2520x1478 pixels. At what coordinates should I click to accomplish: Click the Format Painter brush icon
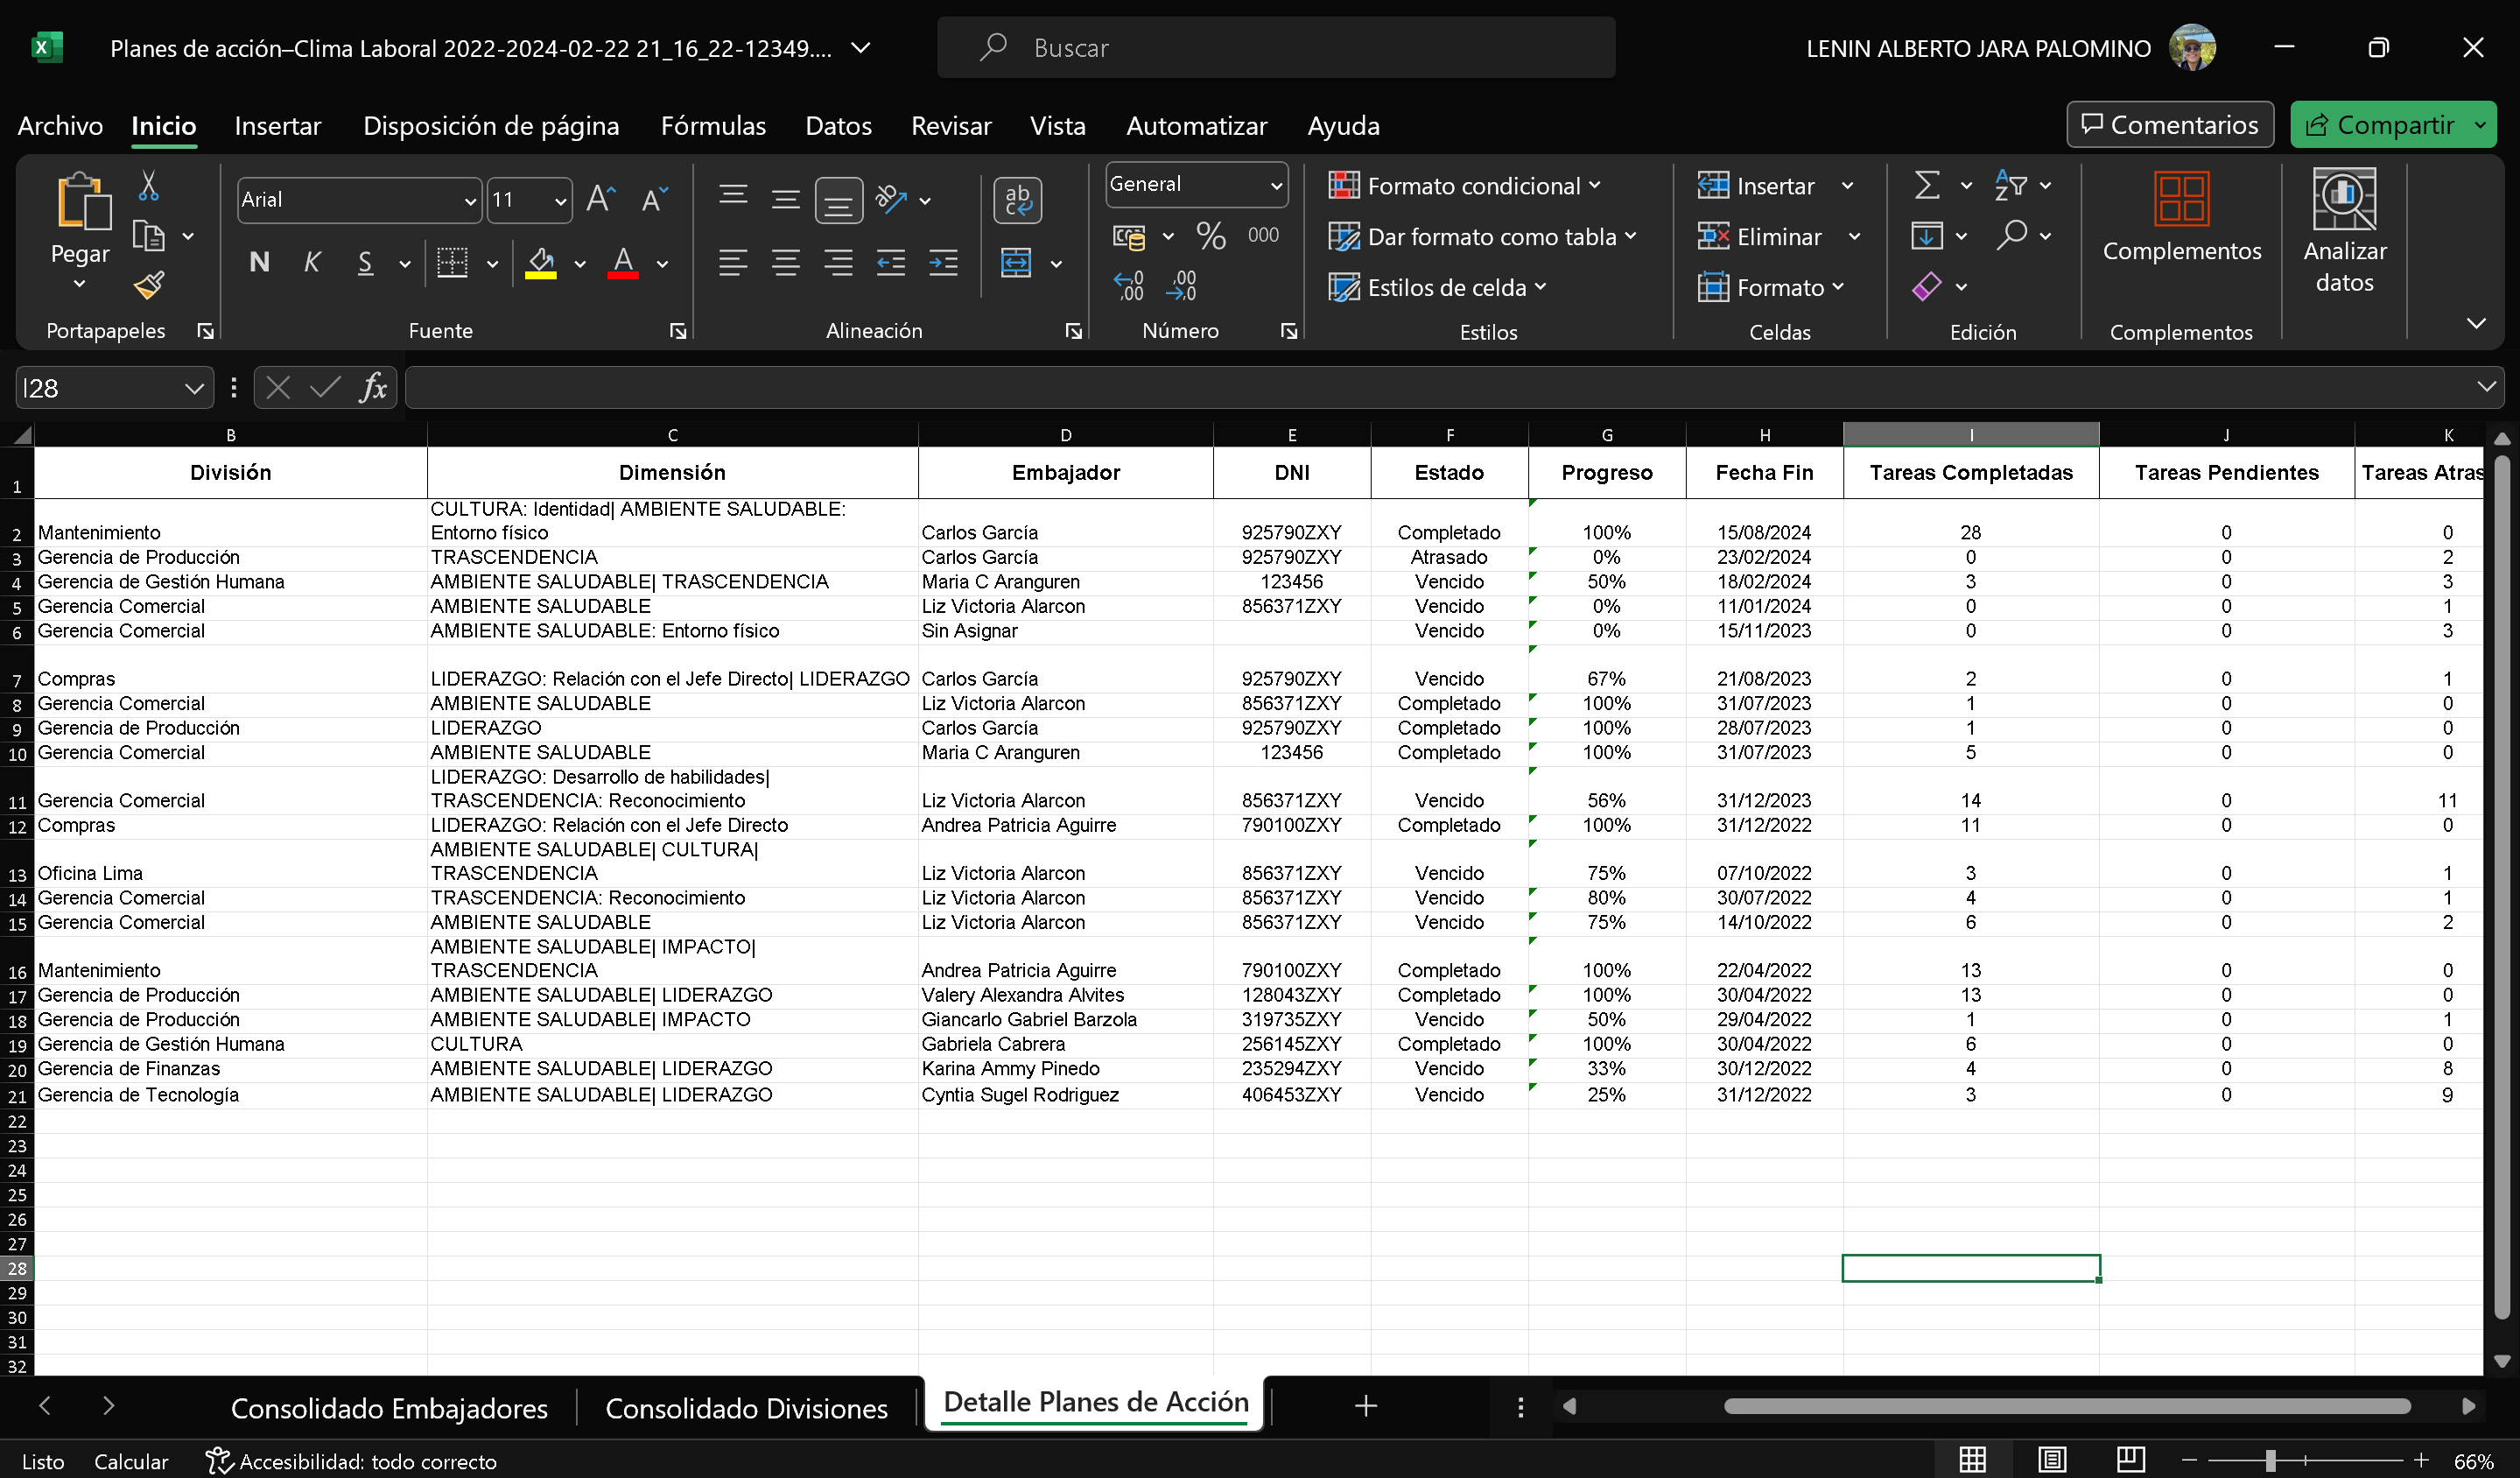(149, 286)
